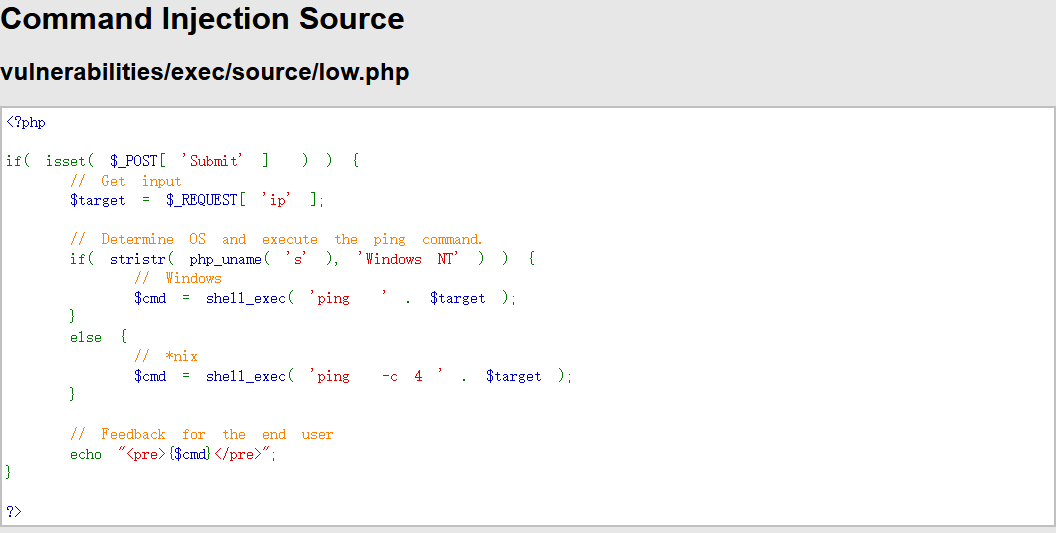Screen dimensions: 1056x533
Task: Click the "// Get input" comment
Action: [126, 181]
